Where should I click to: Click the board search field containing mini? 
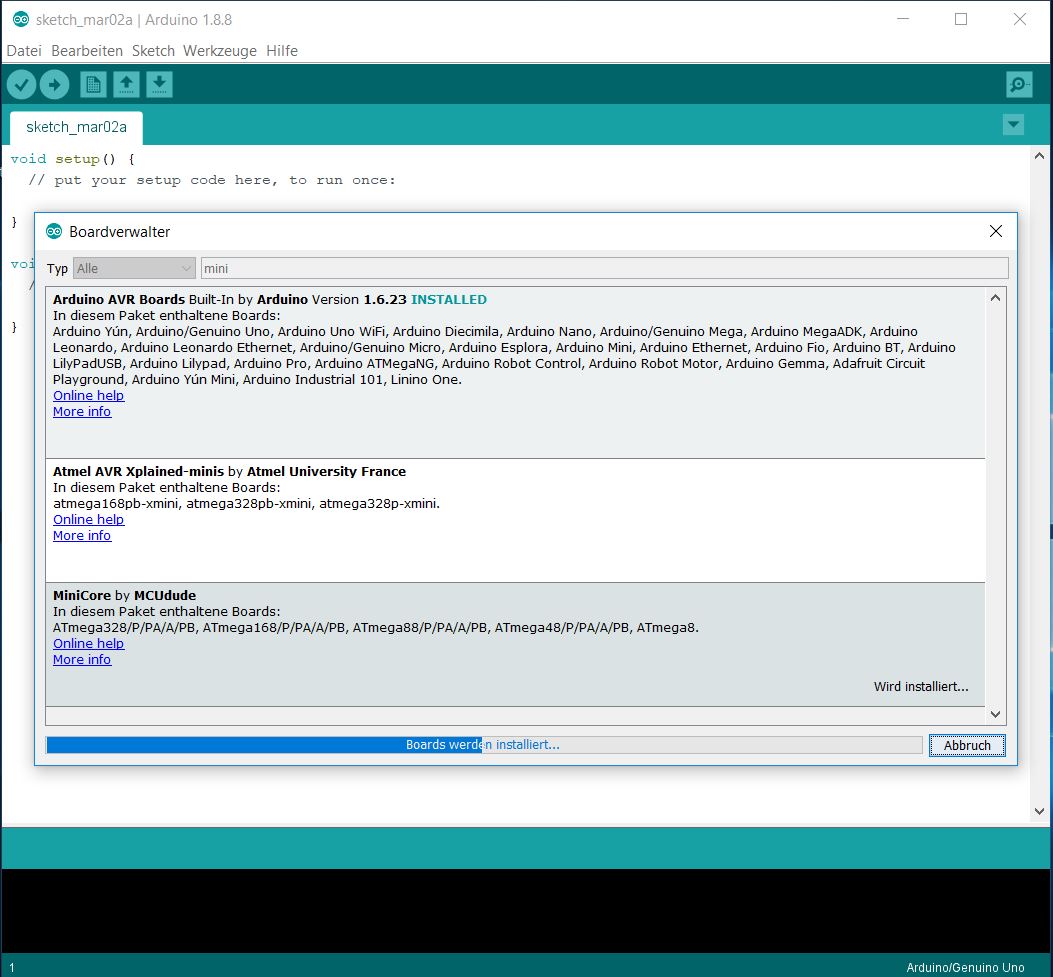(x=604, y=268)
